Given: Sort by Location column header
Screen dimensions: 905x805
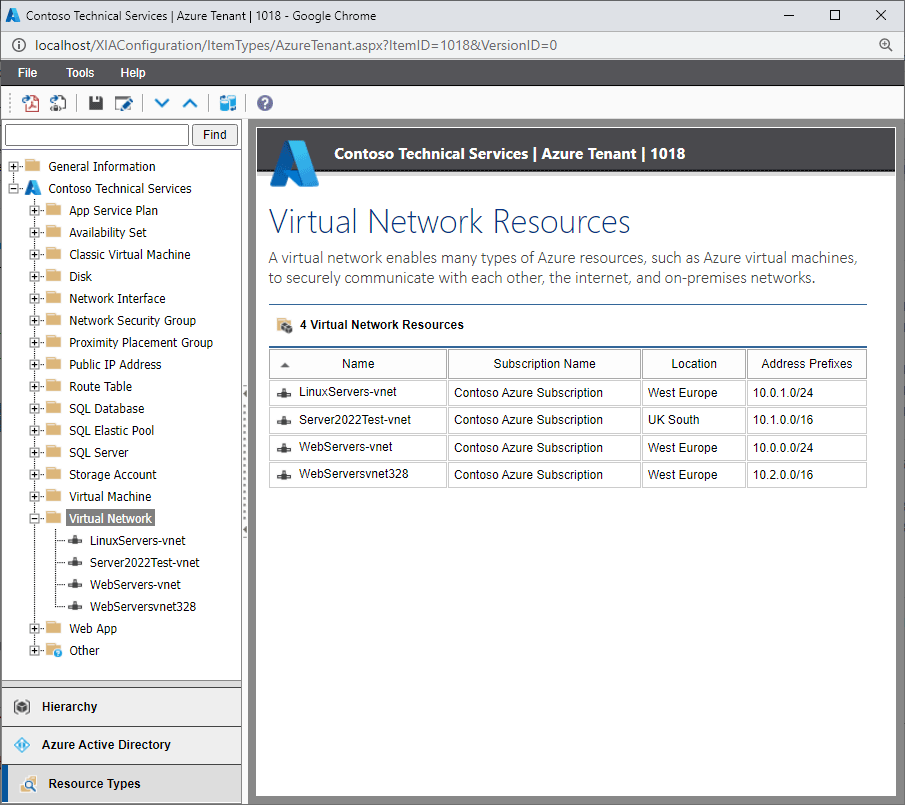Looking at the screenshot, I should click(694, 364).
